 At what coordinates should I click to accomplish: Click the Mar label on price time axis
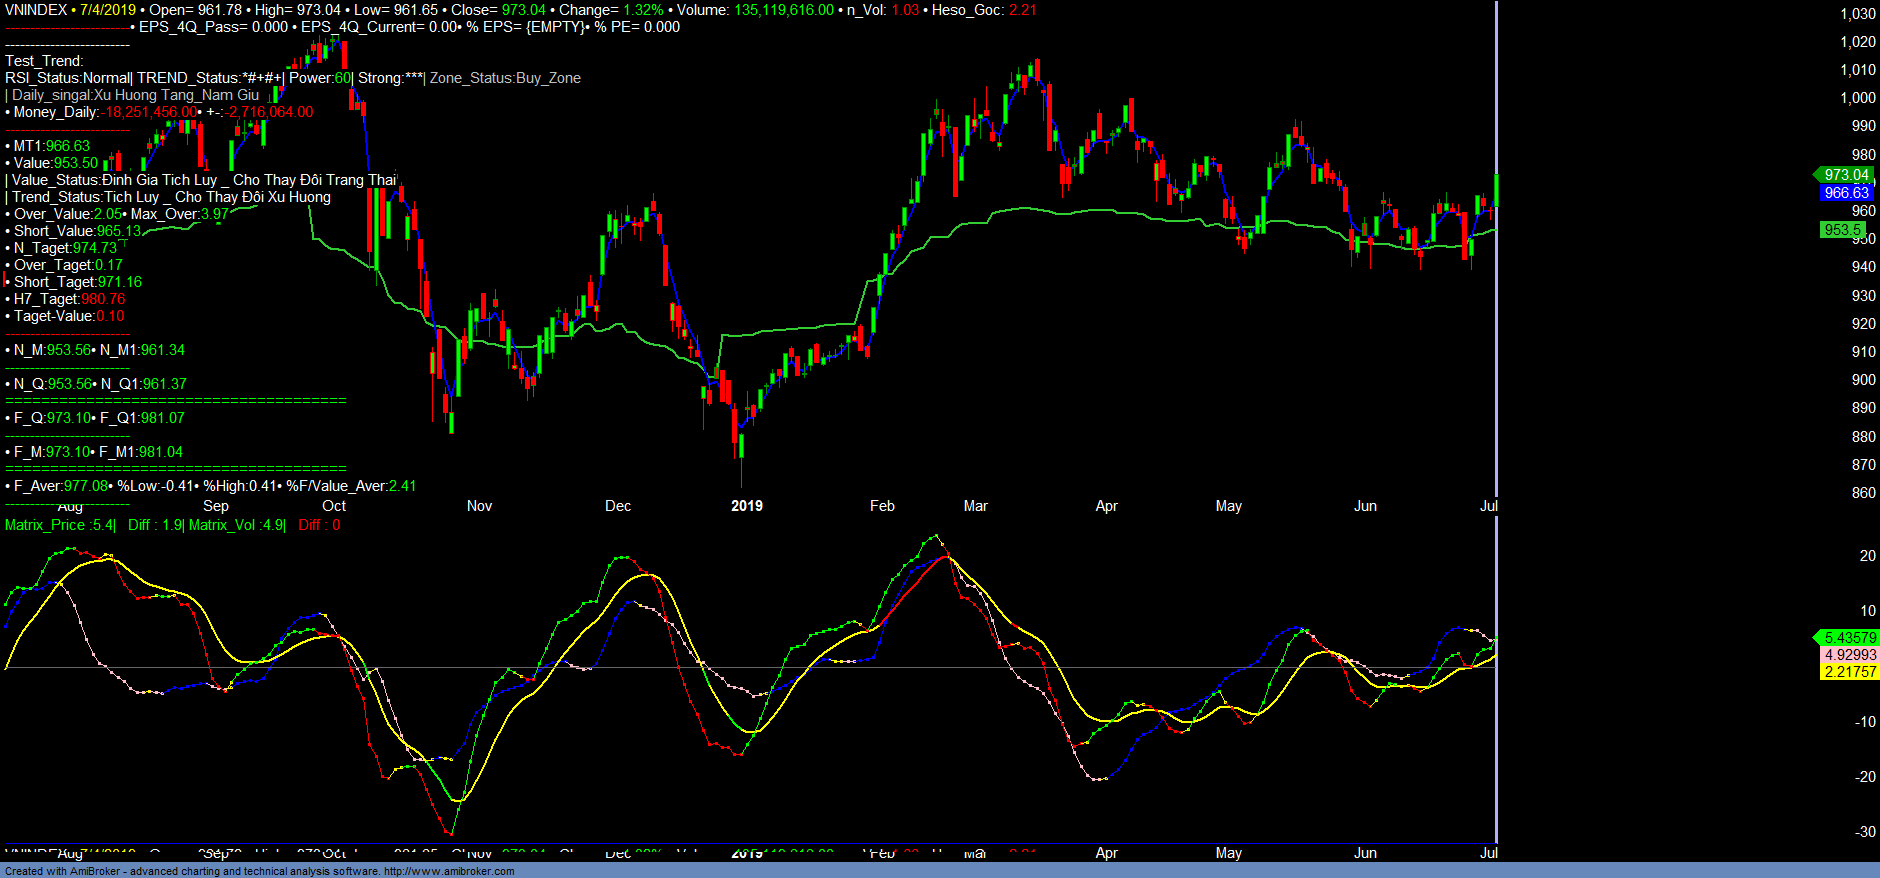975,506
